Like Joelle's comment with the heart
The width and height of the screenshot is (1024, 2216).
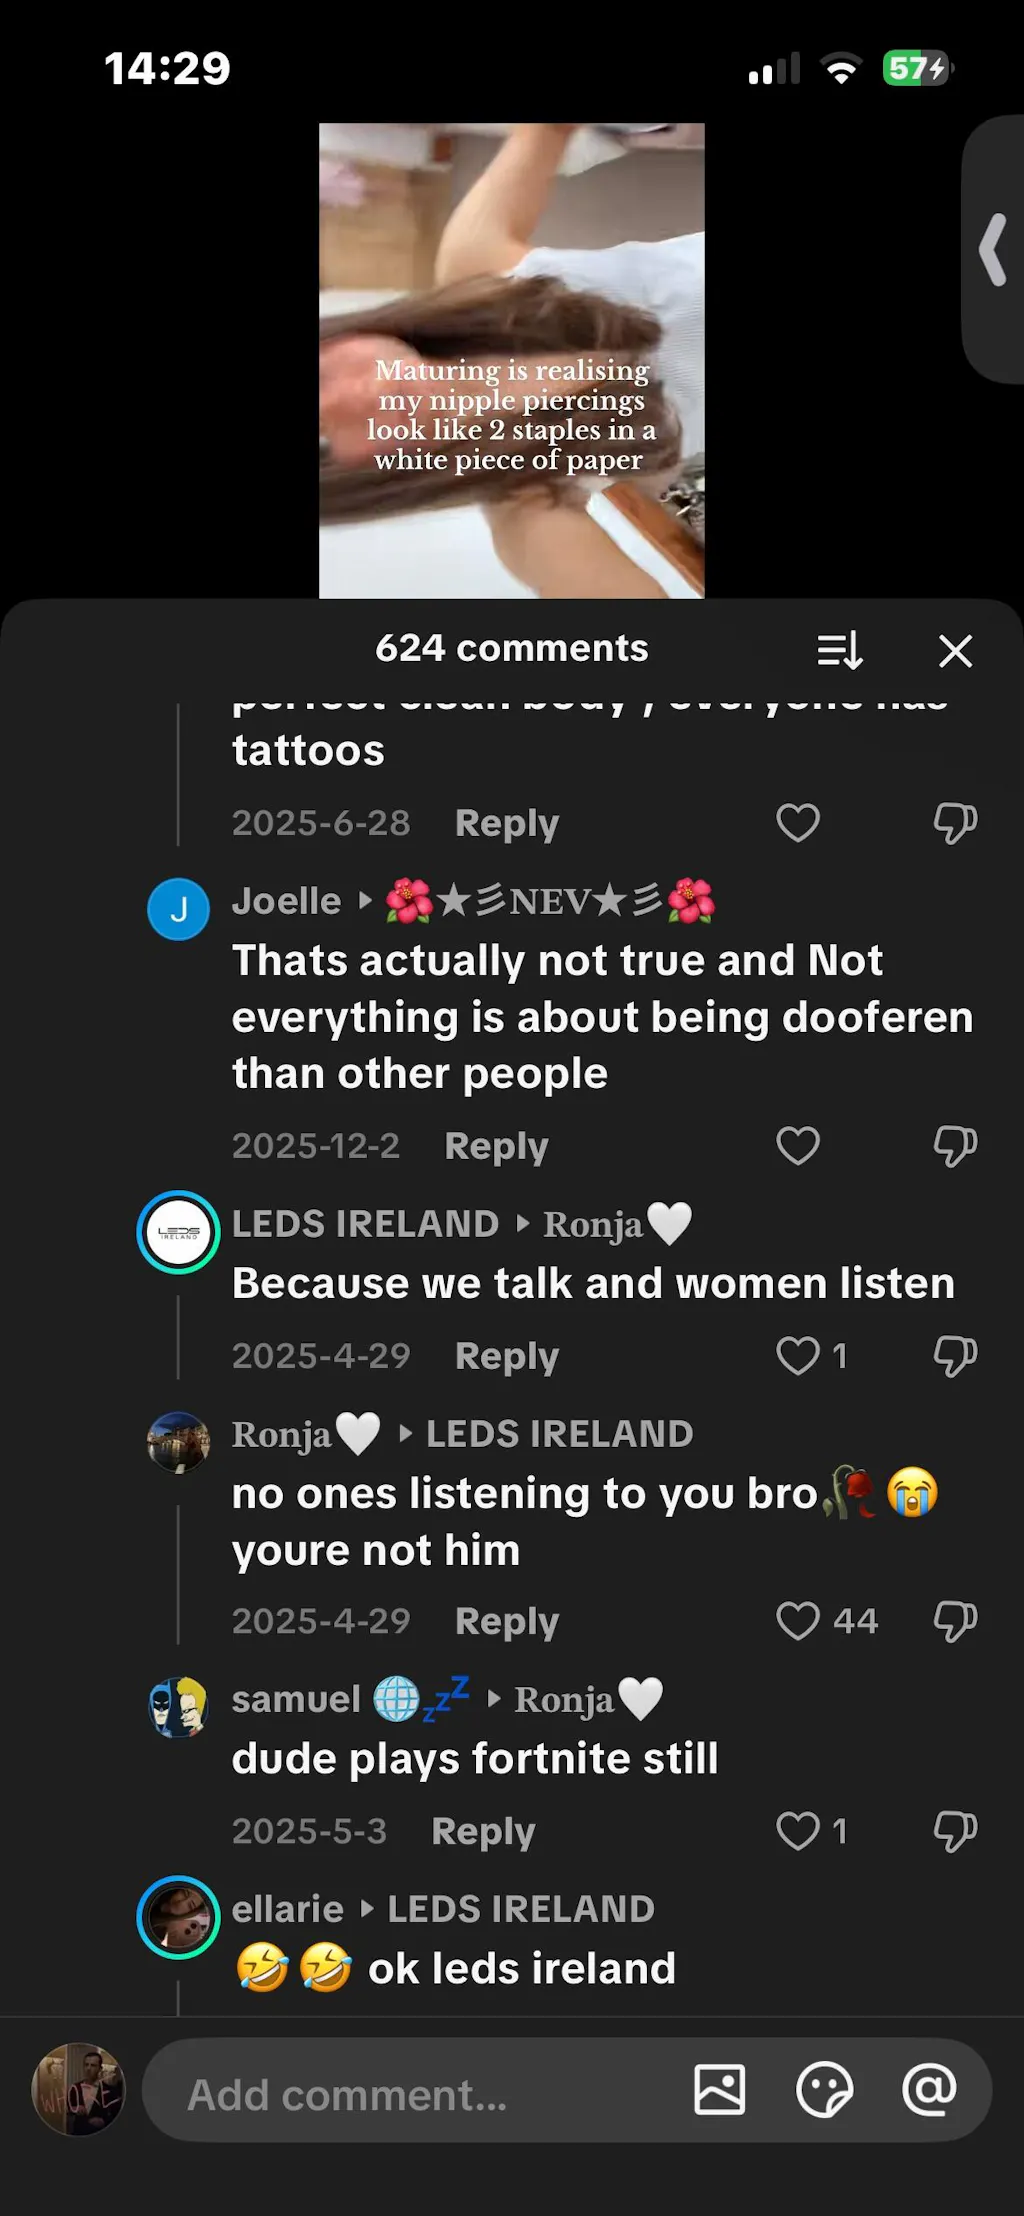click(798, 1145)
